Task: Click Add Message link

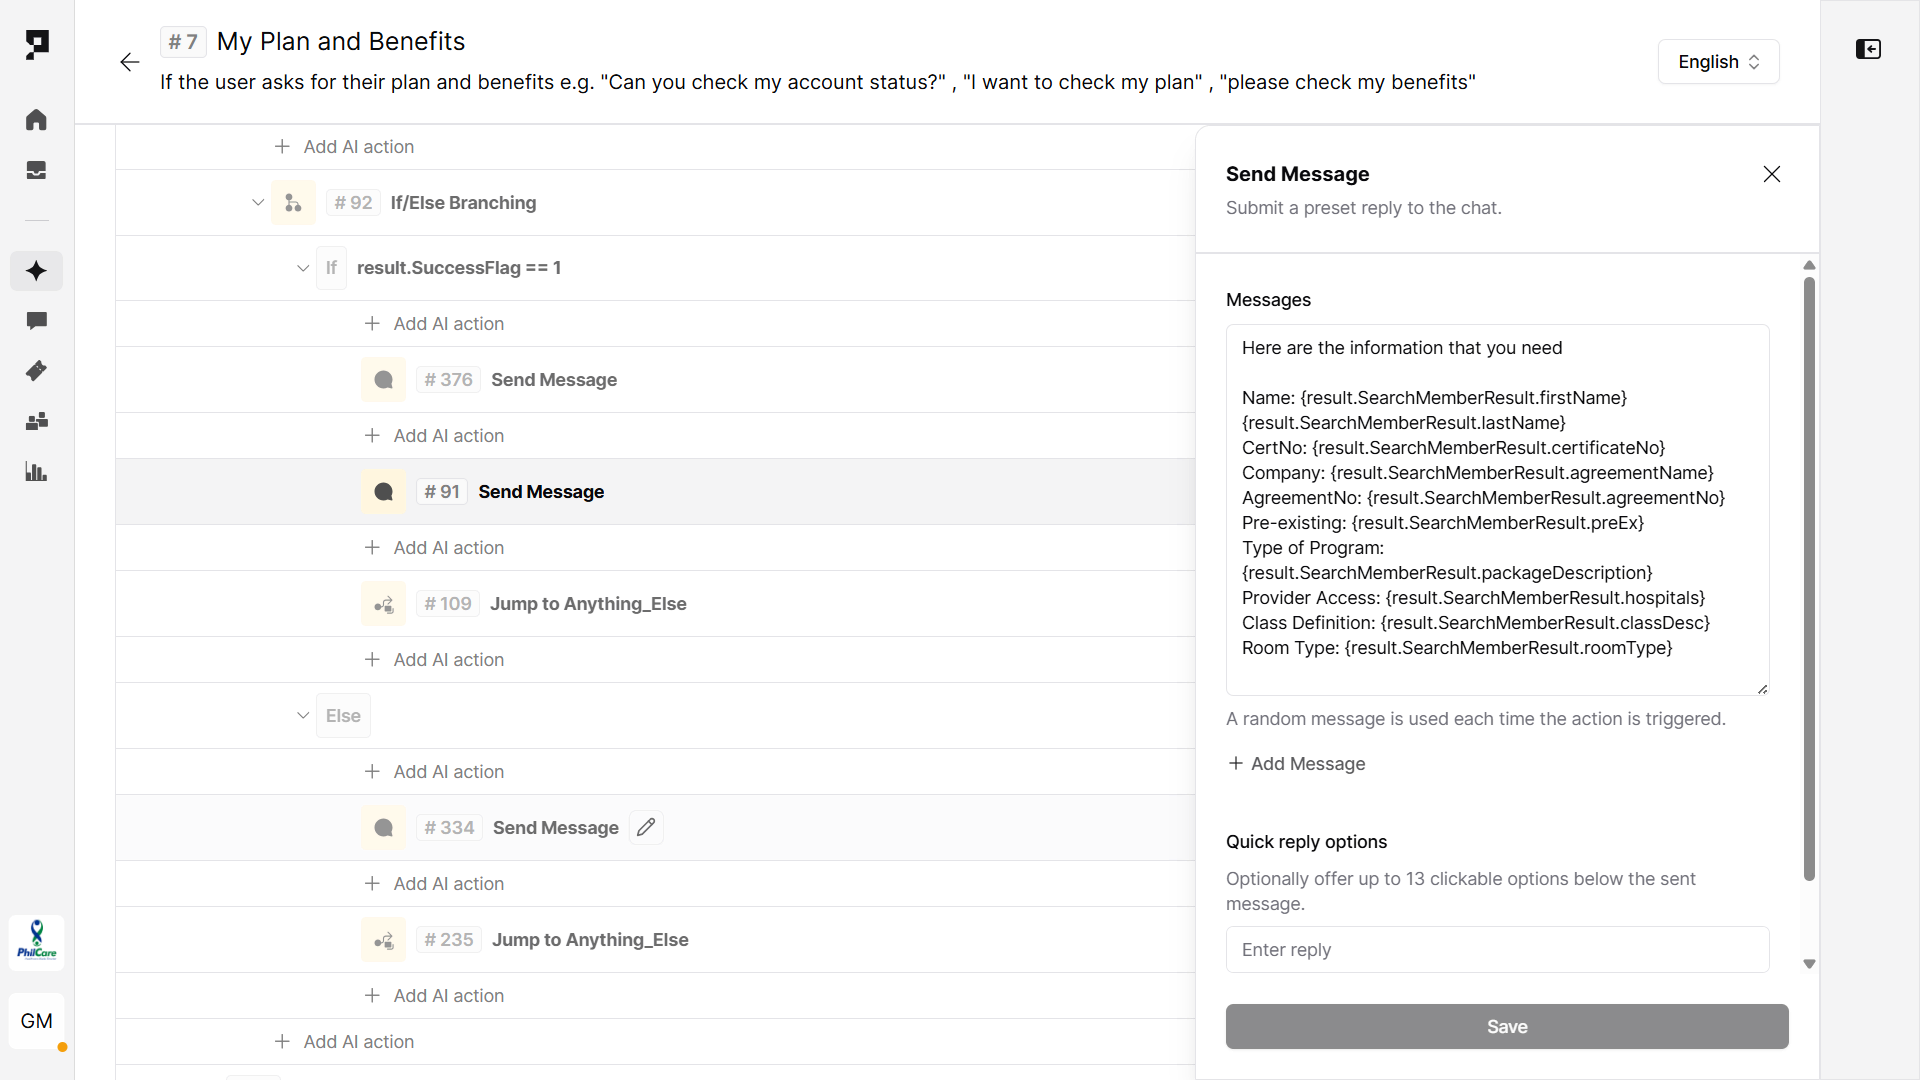Action: [1297, 764]
